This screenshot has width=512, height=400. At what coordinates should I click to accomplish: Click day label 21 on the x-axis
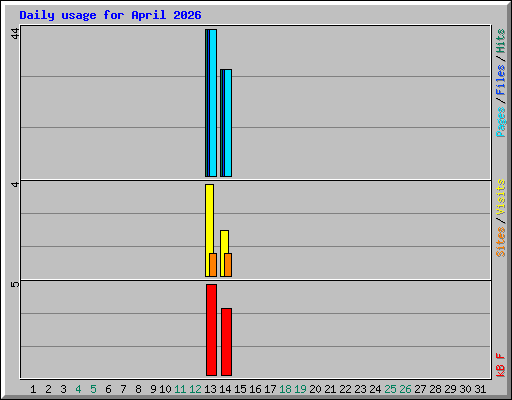coord(330,389)
